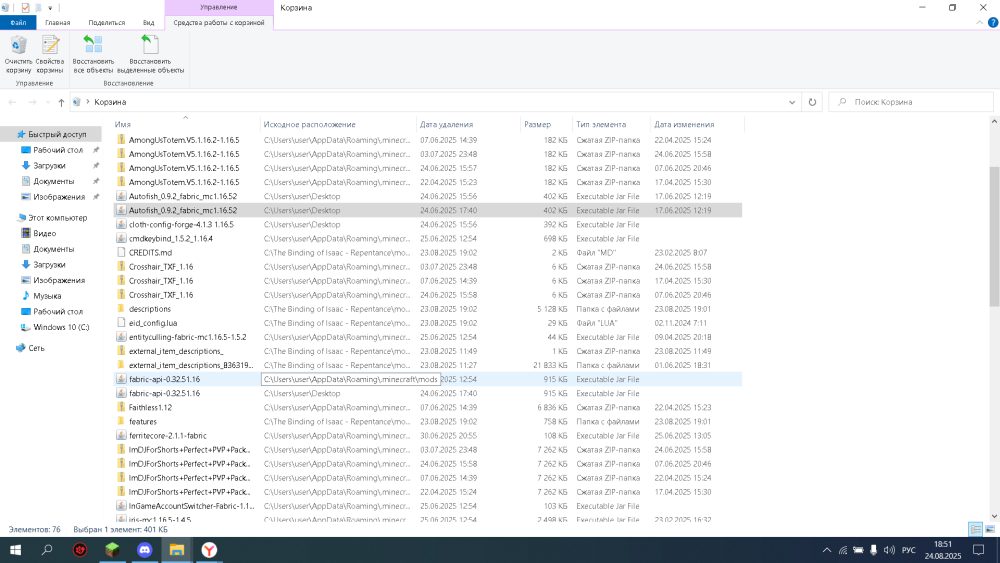Select the descriptions folder row

coord(427,309)
